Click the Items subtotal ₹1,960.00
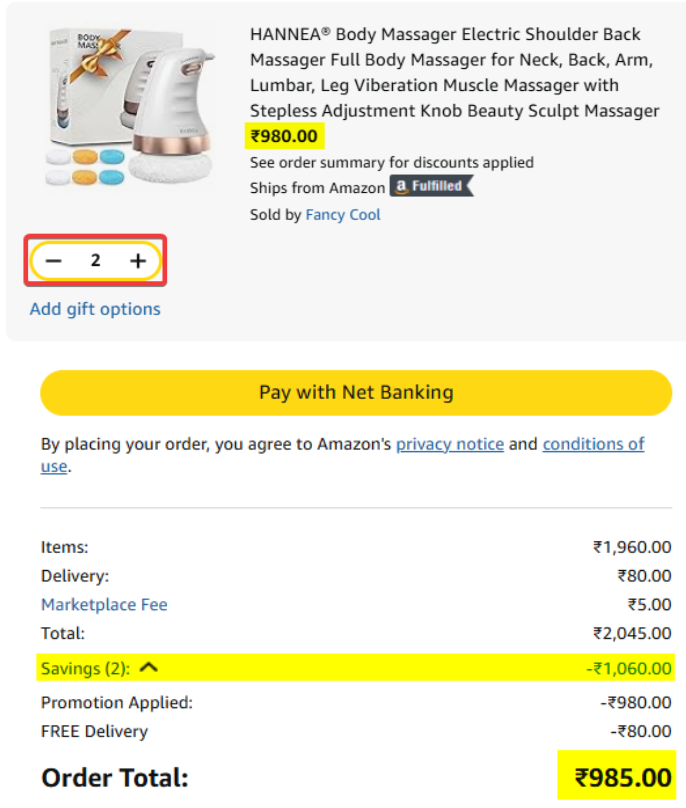Viewport: 686px width, 808px height. click(631, 547)
